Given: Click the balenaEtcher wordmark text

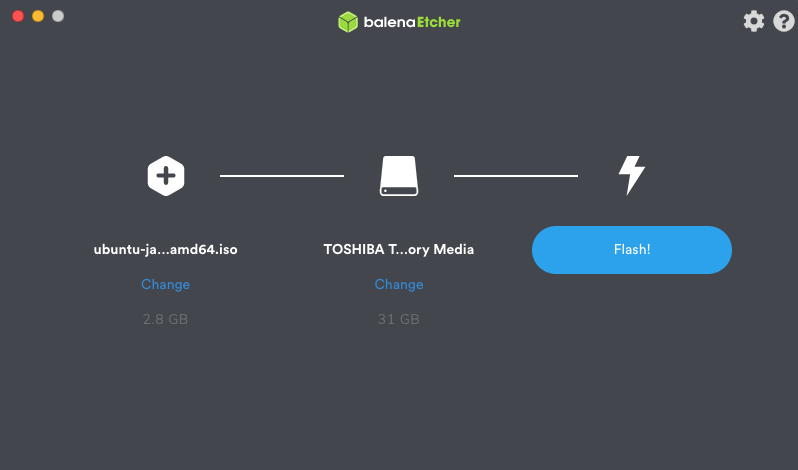Looking at the screenshot, I should click(x=412, y=22).
